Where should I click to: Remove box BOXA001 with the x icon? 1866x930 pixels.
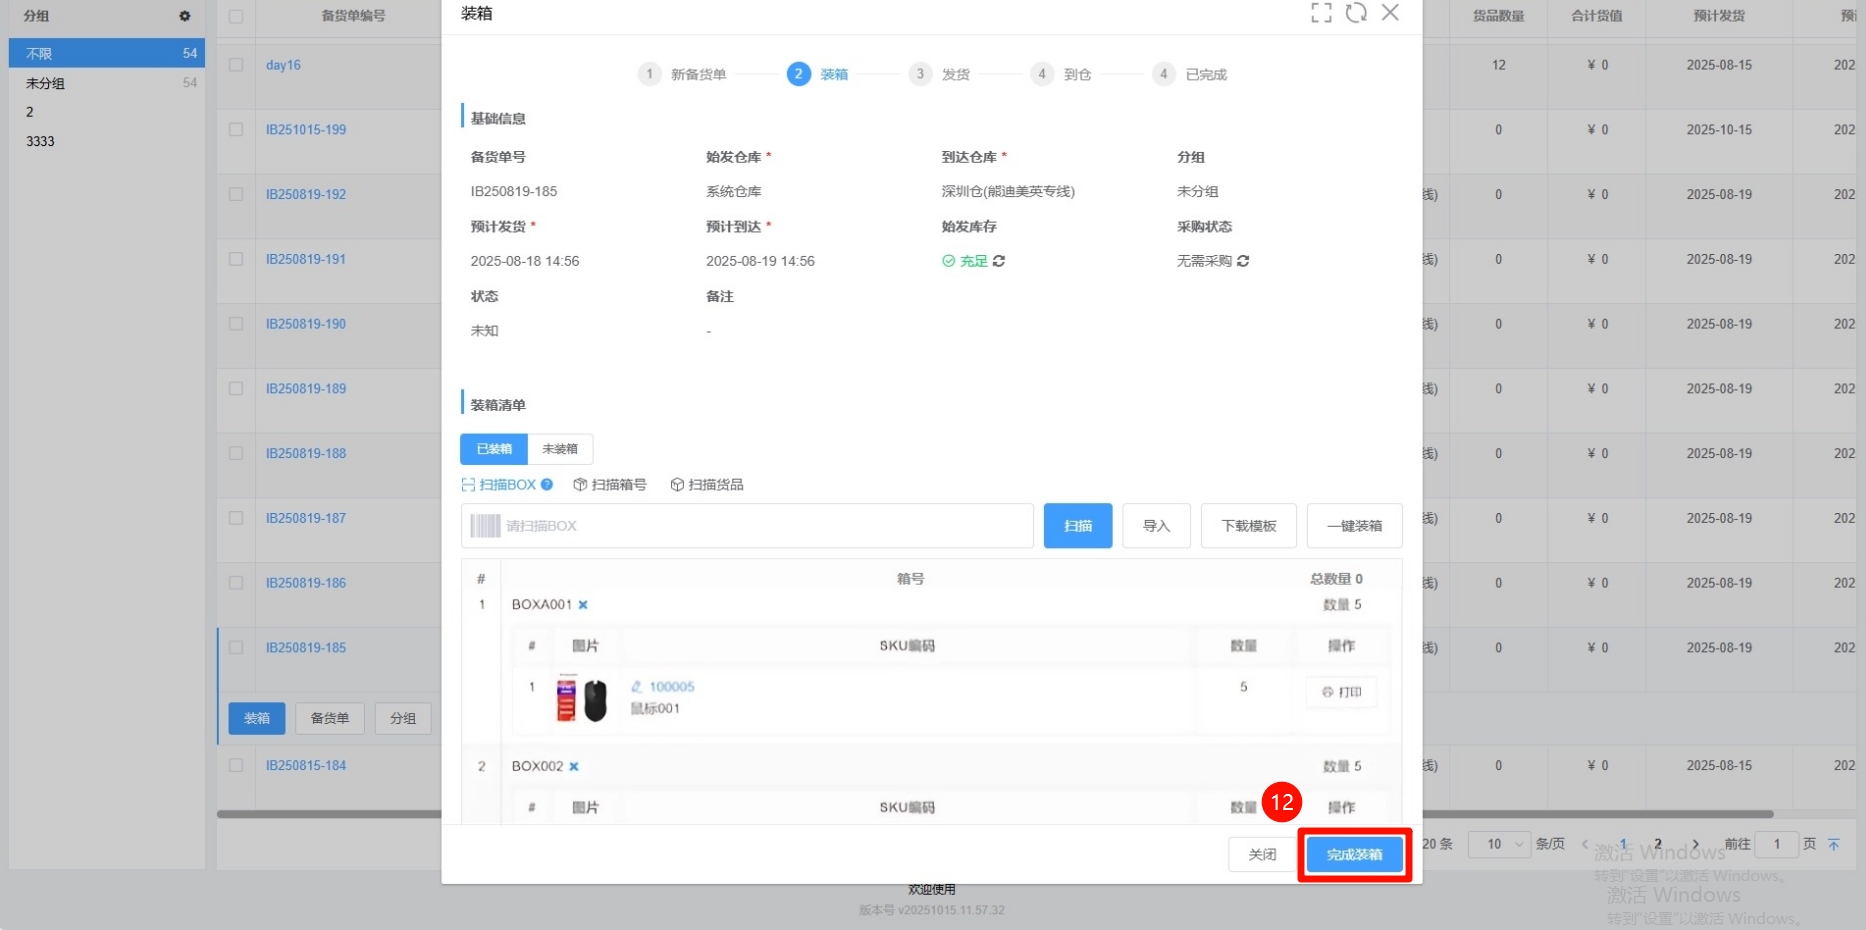click(x=583, y=605)
